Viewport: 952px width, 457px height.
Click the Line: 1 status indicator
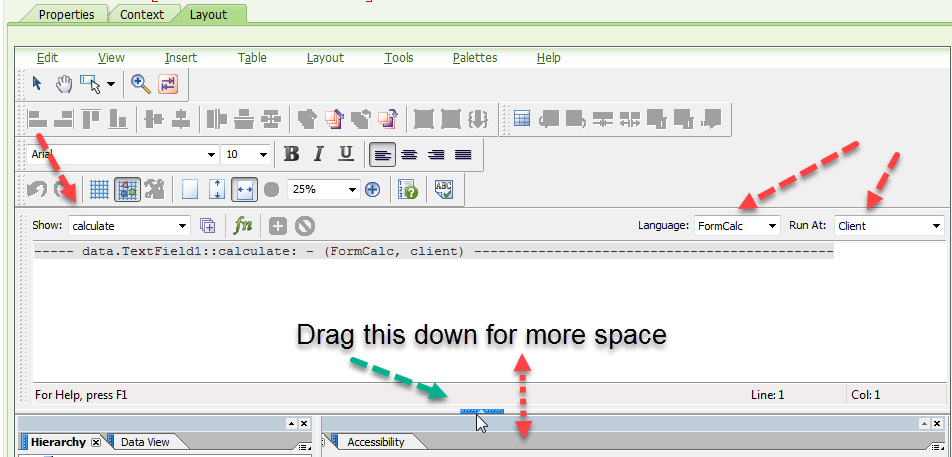767,395
